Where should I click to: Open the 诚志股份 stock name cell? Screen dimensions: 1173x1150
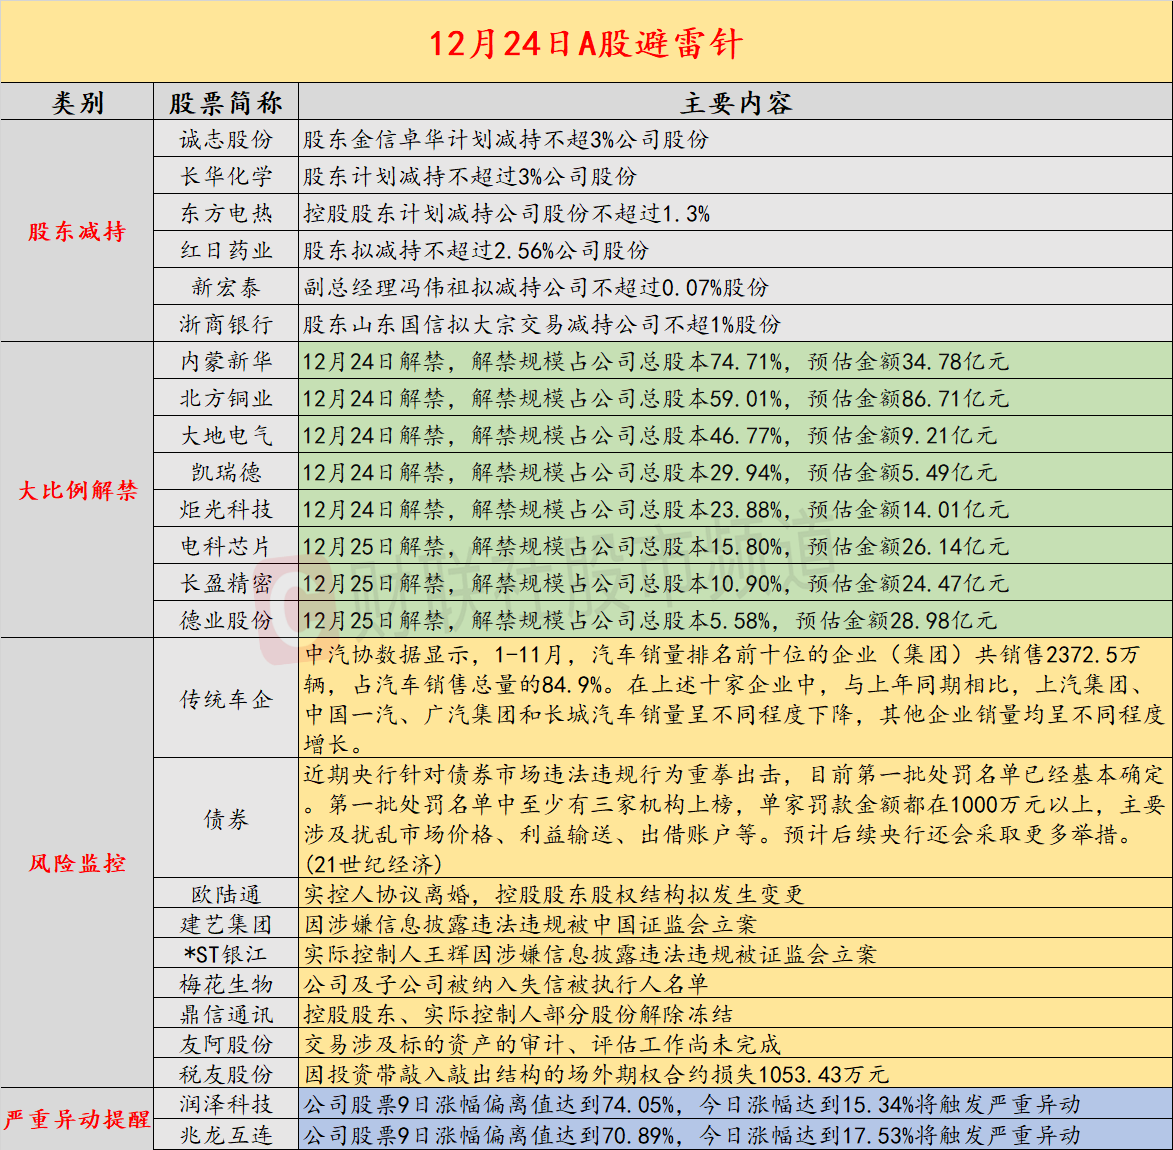click(x=226, y=140)
